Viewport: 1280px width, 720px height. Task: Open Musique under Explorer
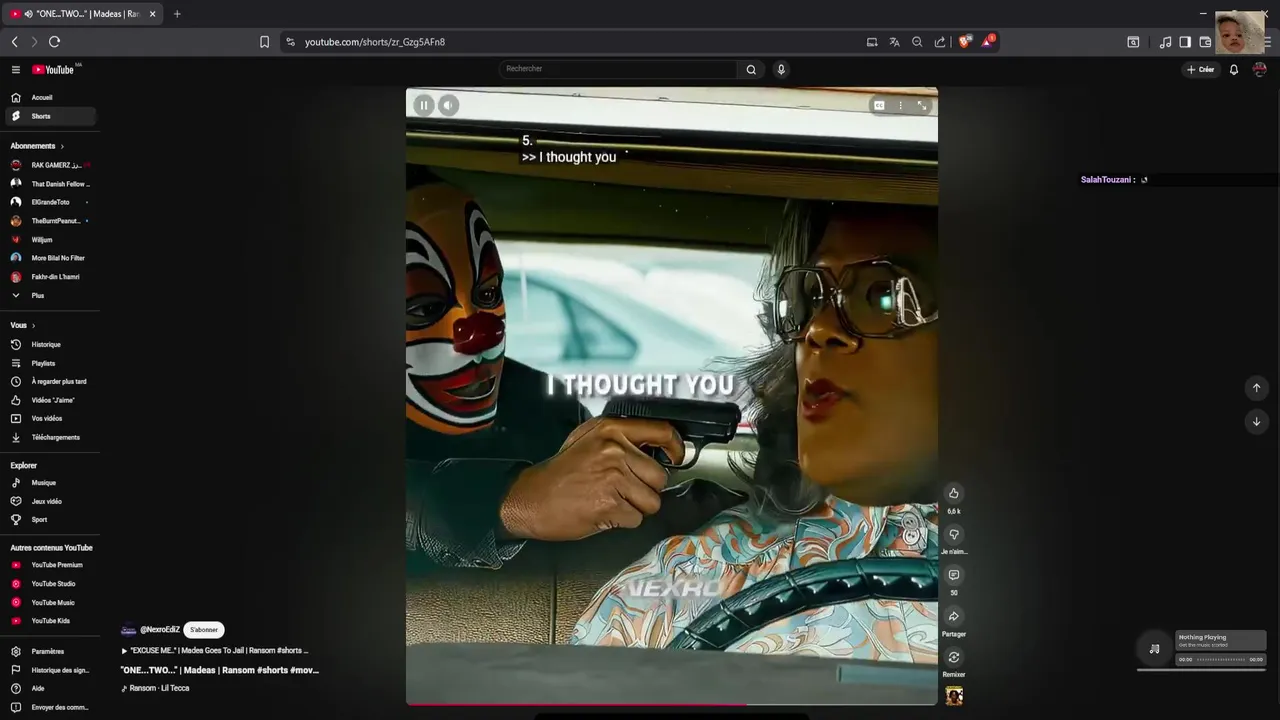[x=50, y=483]
